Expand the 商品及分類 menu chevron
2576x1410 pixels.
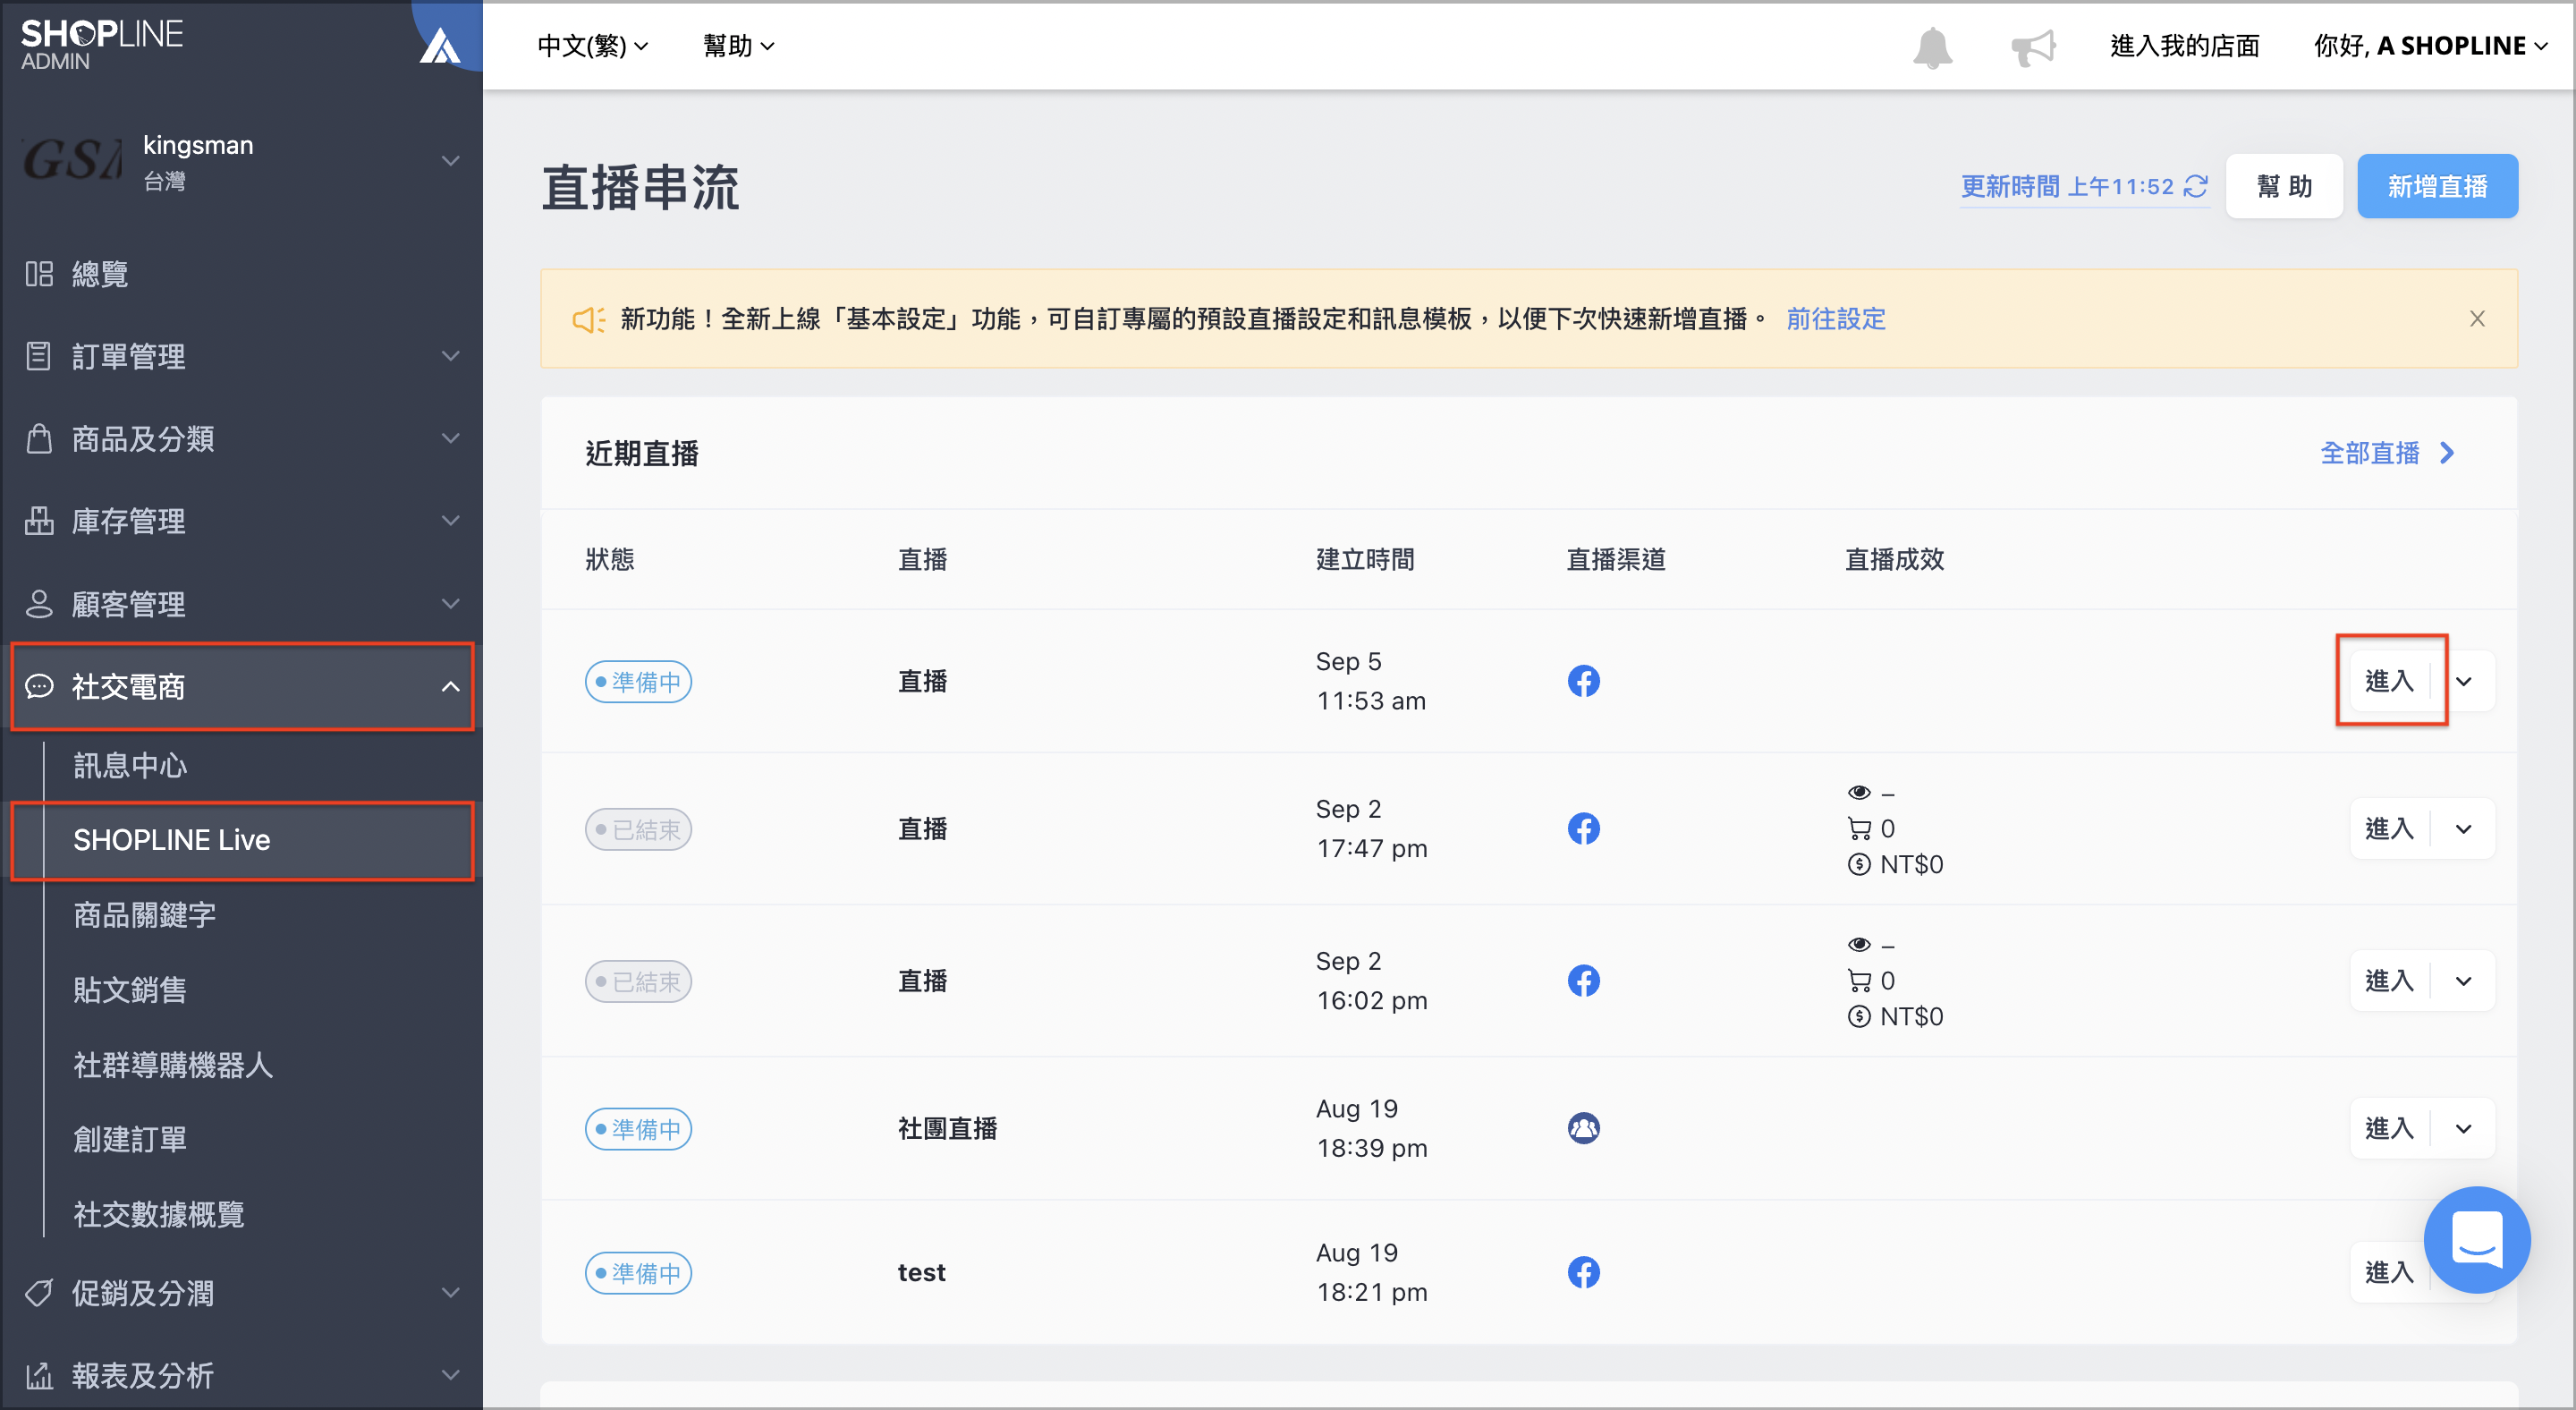[451, 438]
